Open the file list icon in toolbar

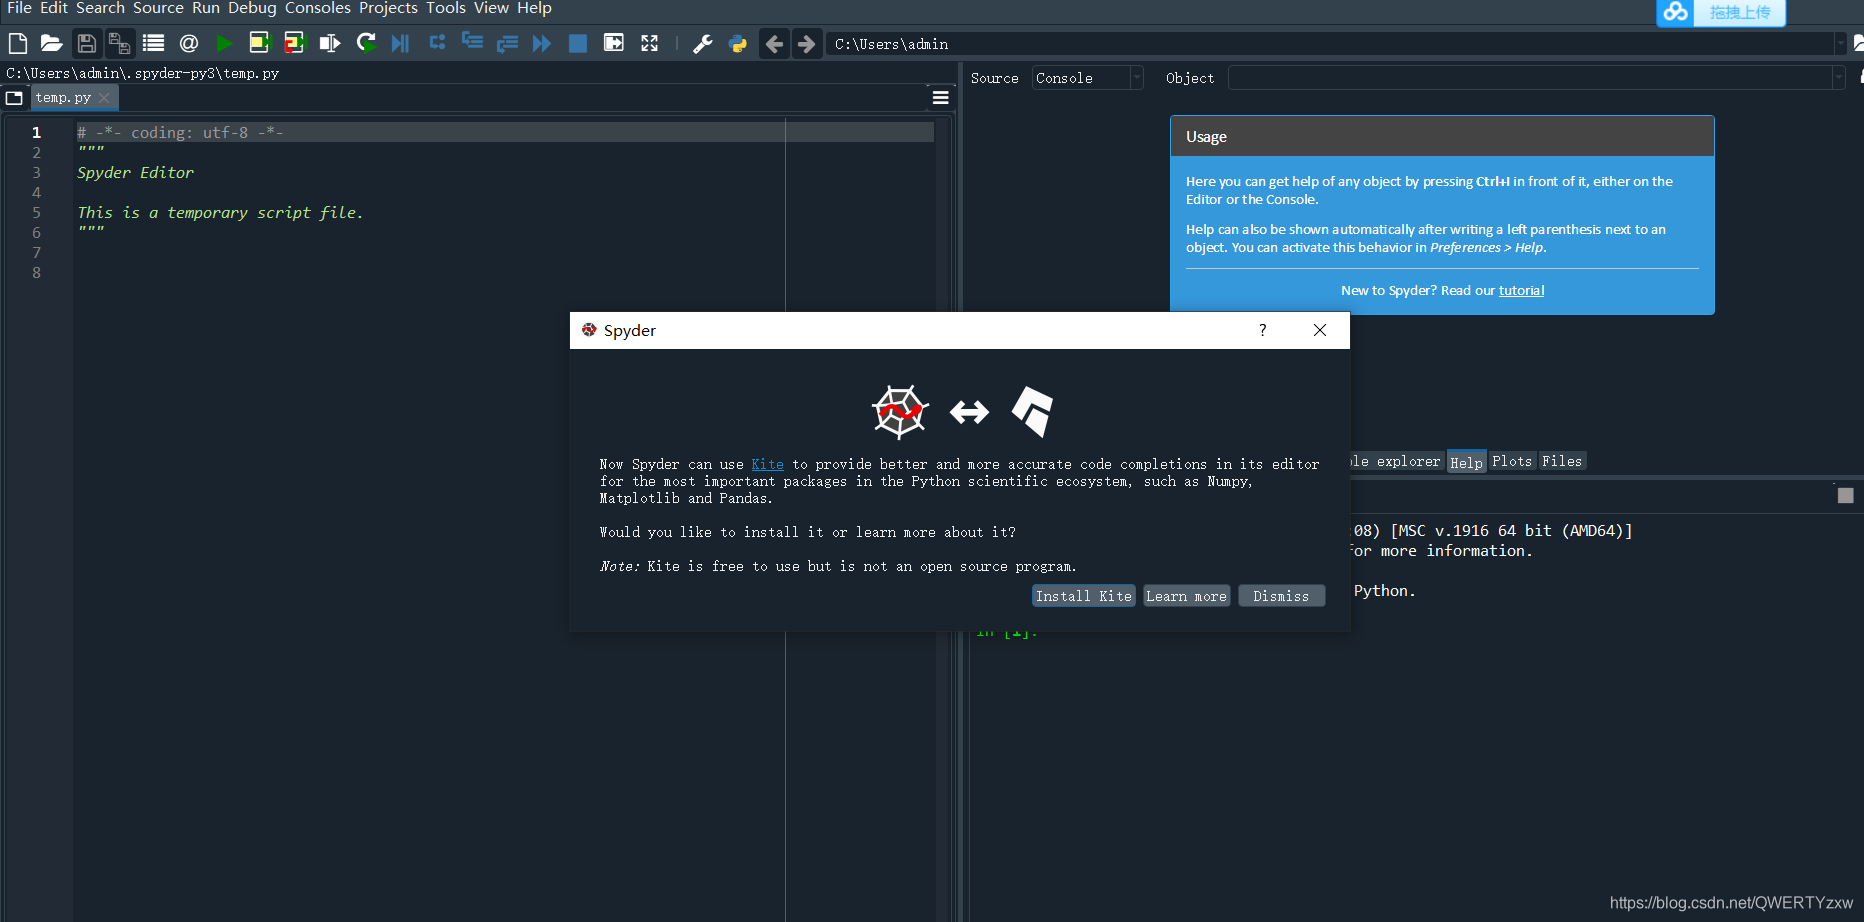pos(153,43)
